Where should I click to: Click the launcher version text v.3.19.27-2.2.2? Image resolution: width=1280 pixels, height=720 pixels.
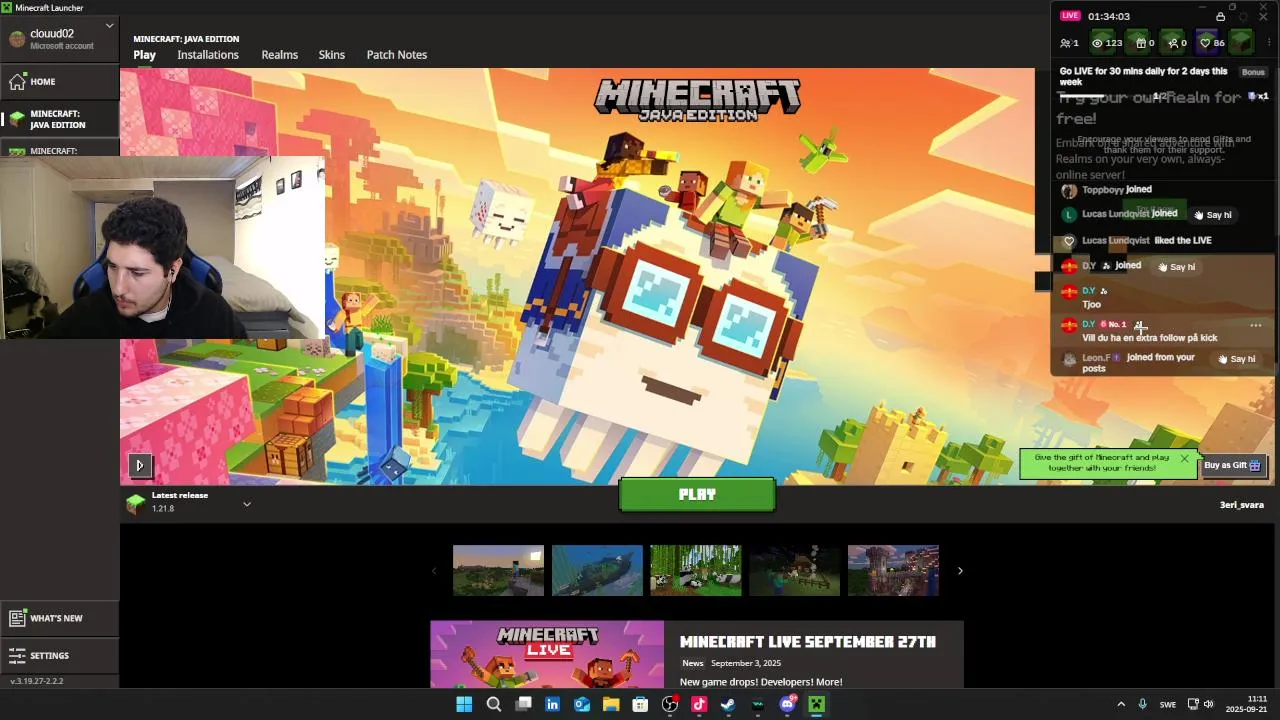(x=37, y=681)
